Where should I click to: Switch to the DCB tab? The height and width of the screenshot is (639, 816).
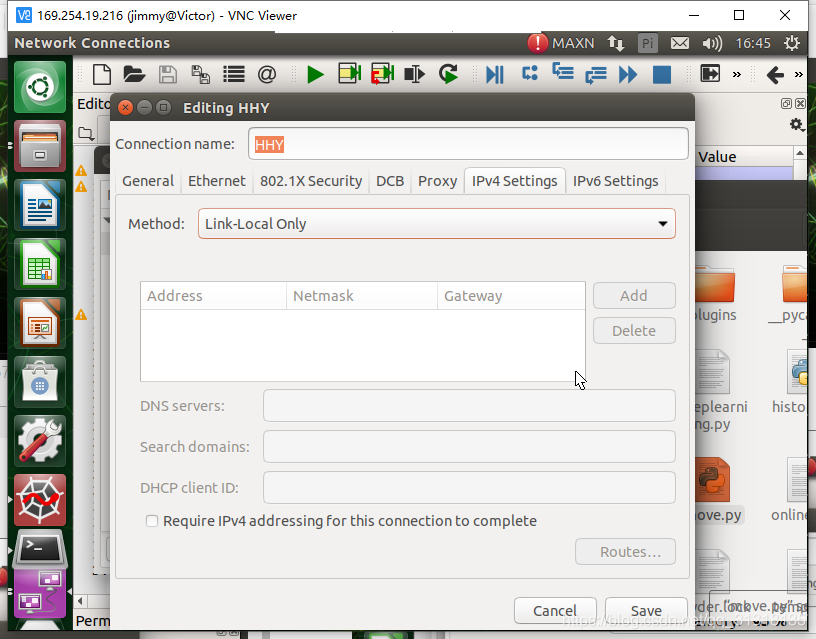click(390, 181)
